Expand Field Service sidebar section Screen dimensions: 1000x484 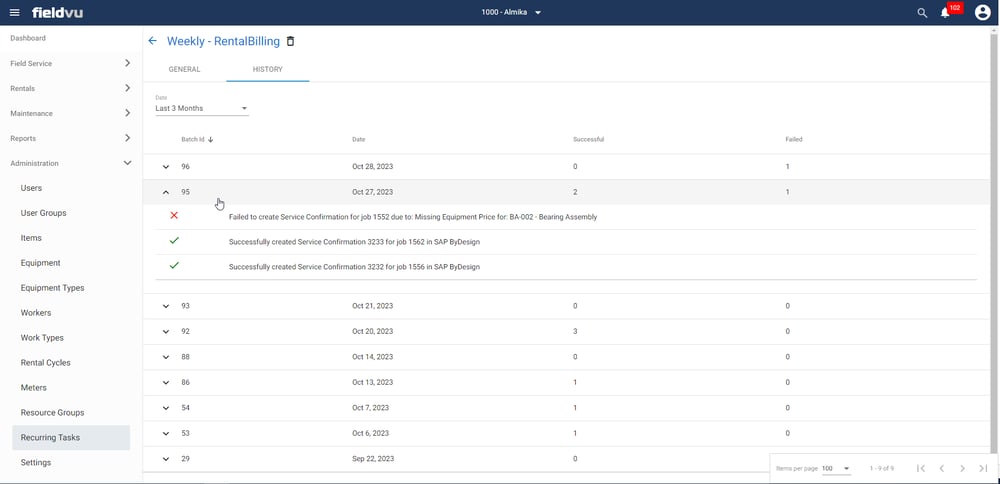point(70,63)
